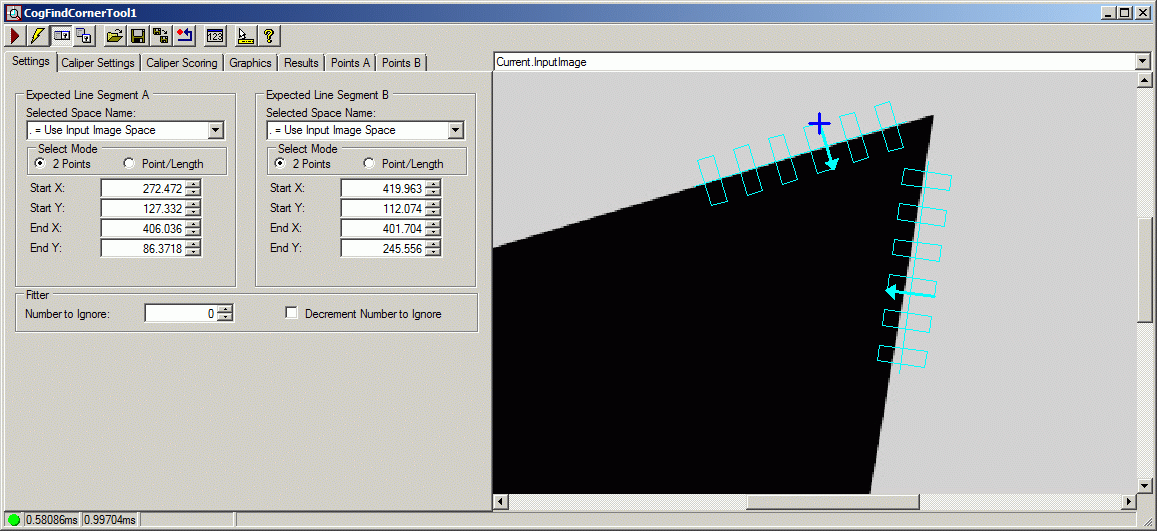Expand the Current.InputImage display dropdown
Viewport: 1157px width, 531px height.
[x=1143, y=62]
